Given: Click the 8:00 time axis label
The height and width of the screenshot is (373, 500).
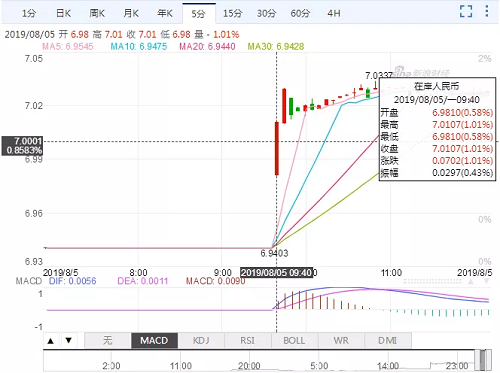Looking at the screenshot, I should tap(138, 273).
